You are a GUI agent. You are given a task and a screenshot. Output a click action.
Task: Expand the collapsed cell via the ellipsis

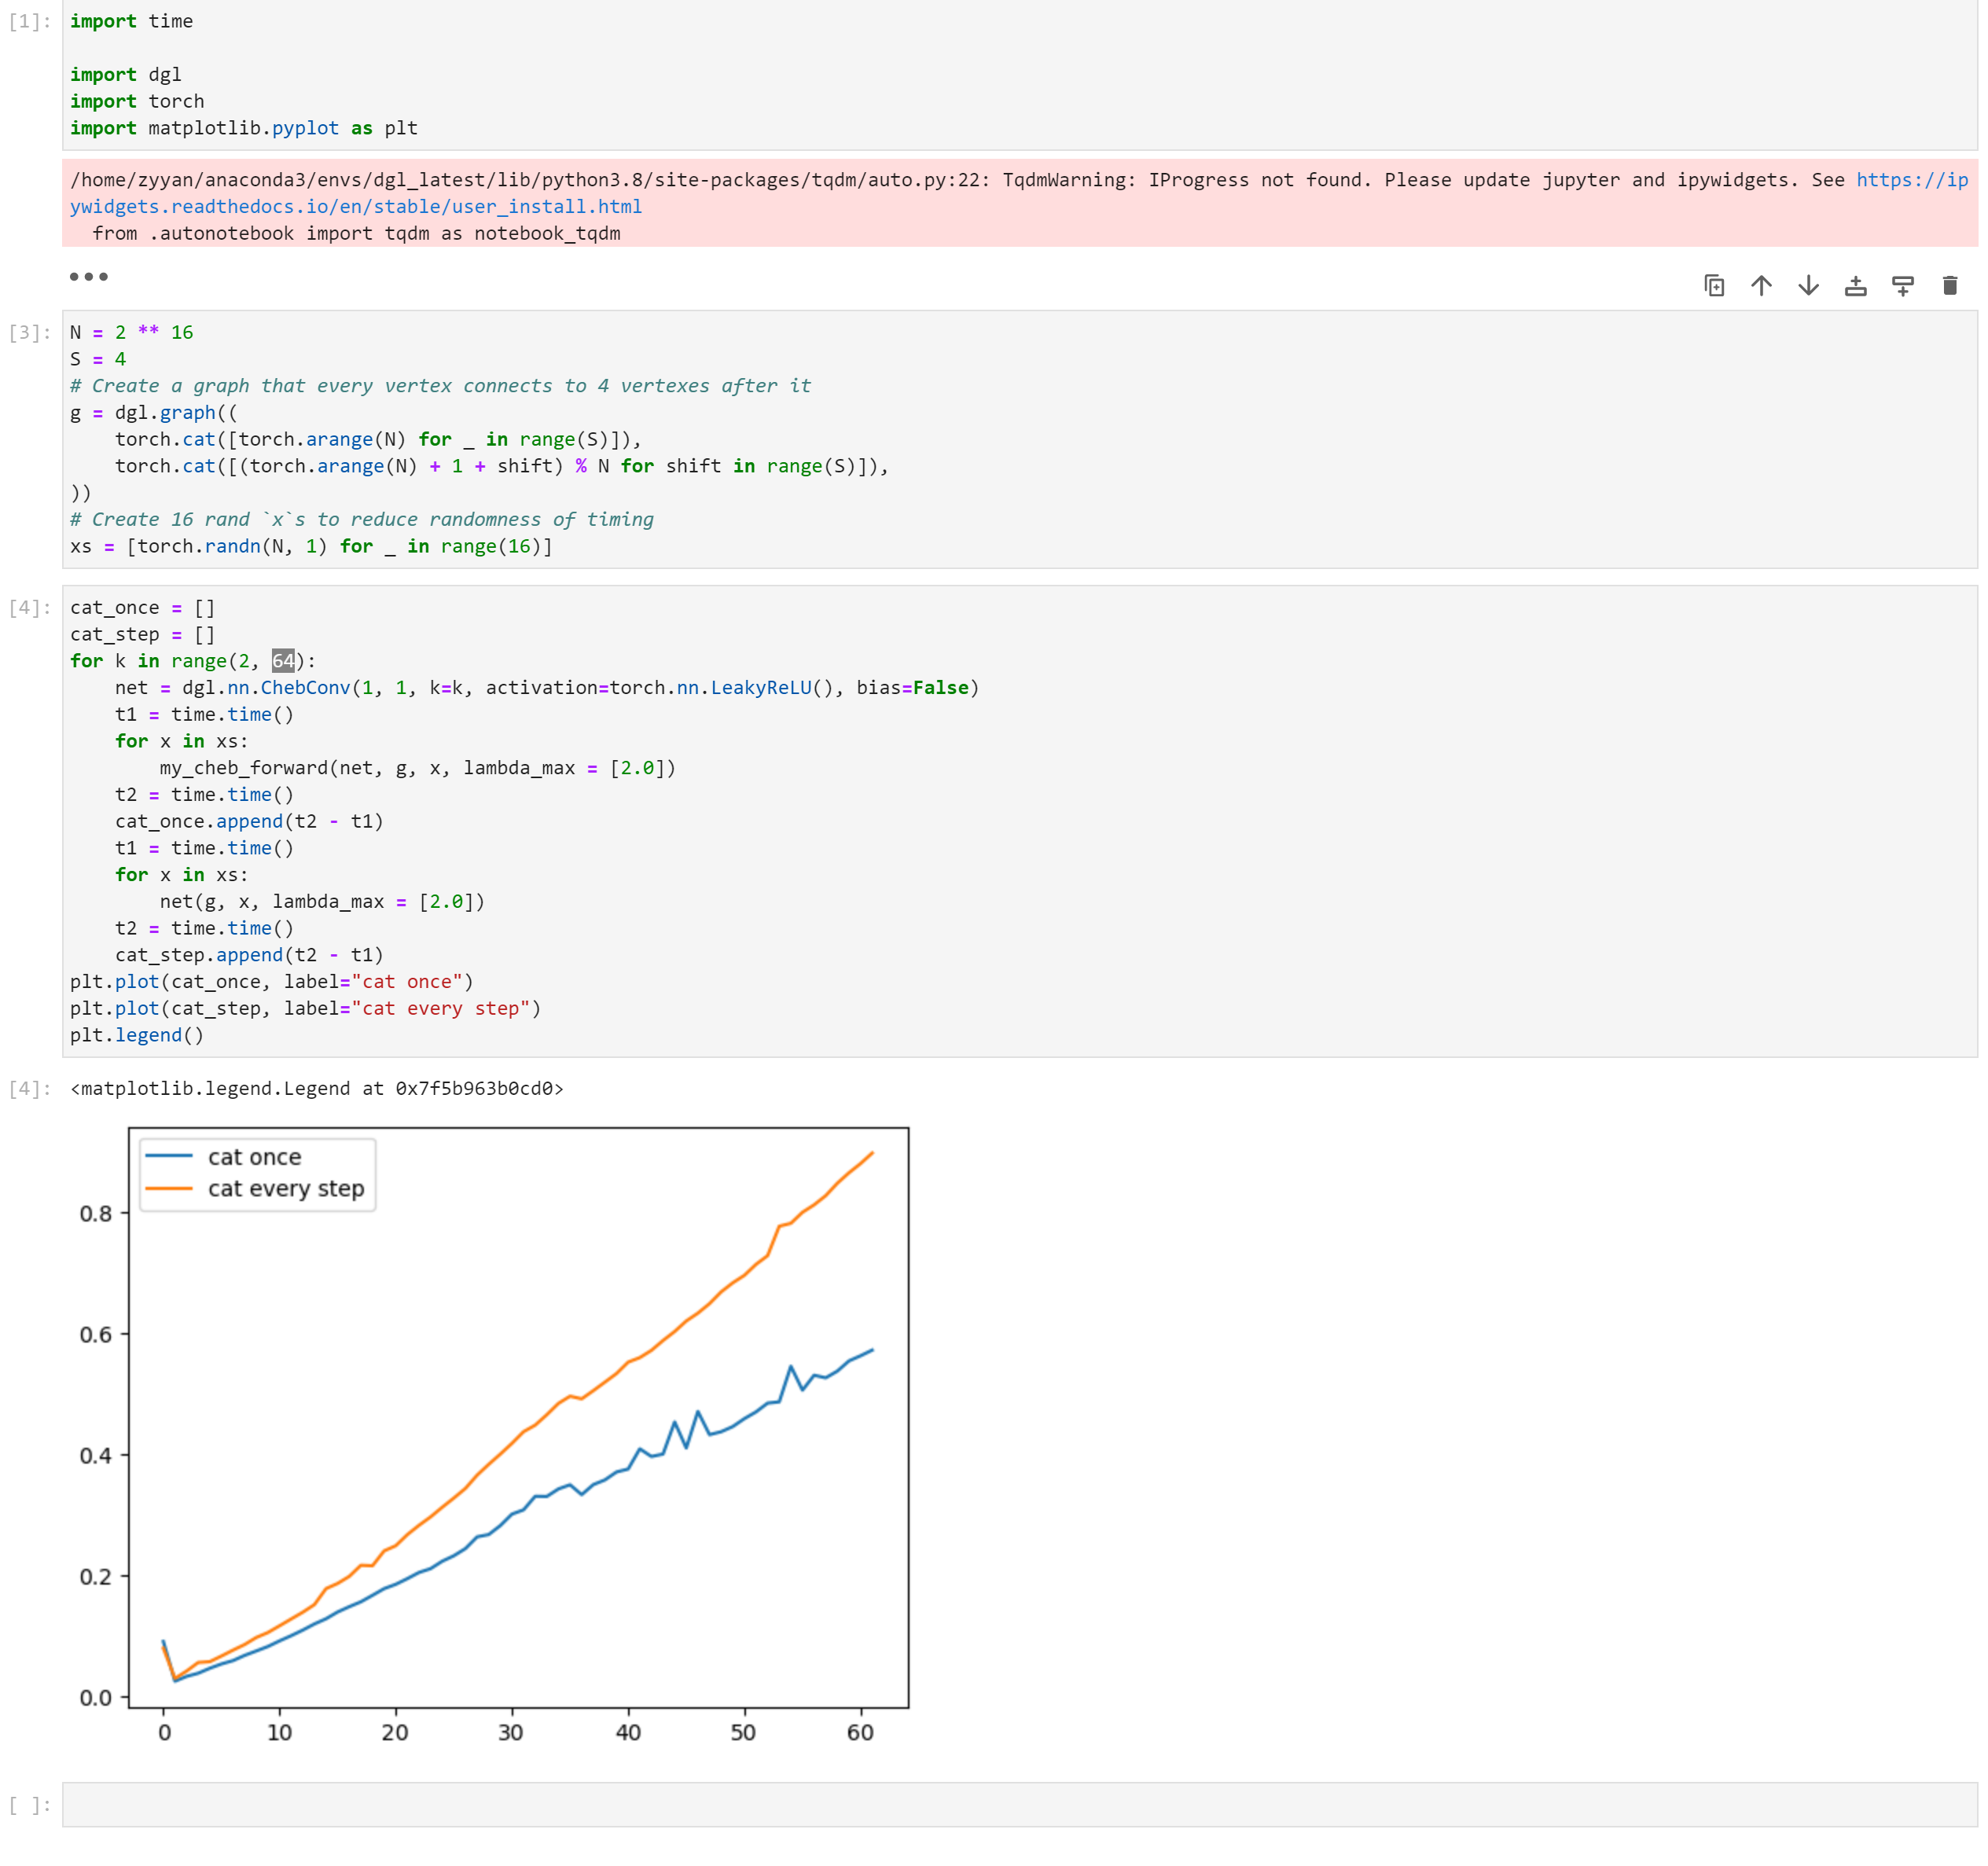tap(90, 278)
